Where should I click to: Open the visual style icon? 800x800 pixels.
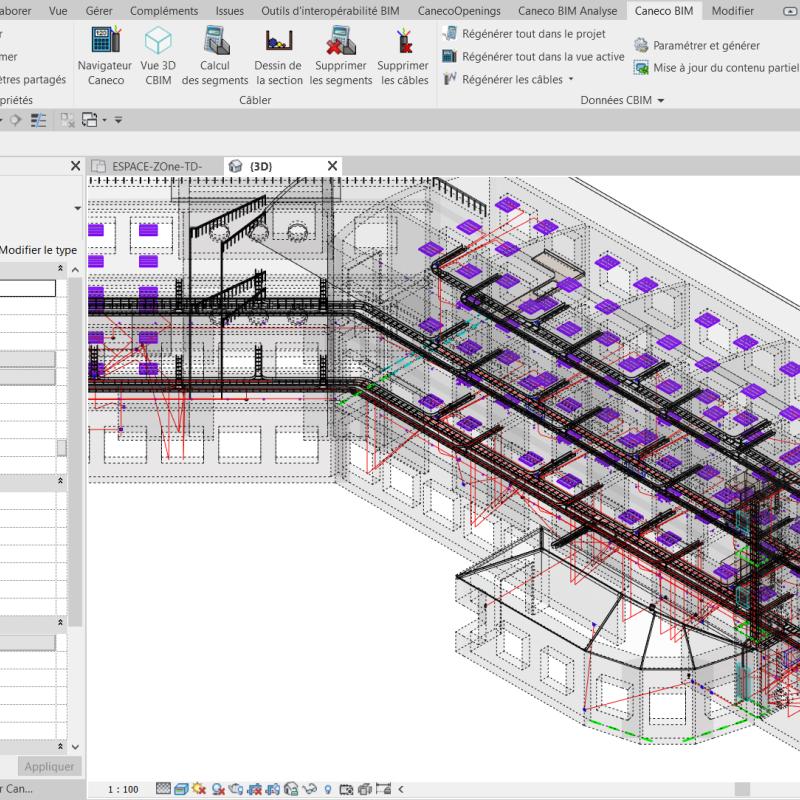pos(181,789)
